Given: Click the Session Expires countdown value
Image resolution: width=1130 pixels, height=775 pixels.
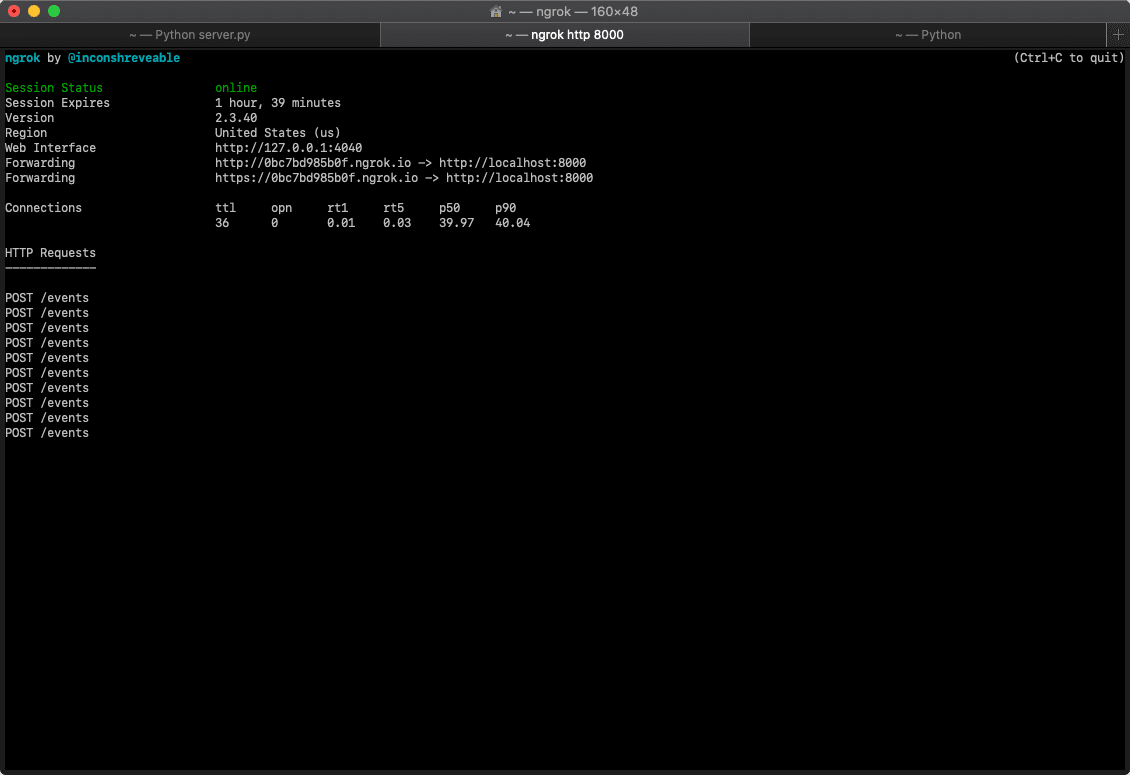Looking at the screenshot, I should tap(278, 102).
